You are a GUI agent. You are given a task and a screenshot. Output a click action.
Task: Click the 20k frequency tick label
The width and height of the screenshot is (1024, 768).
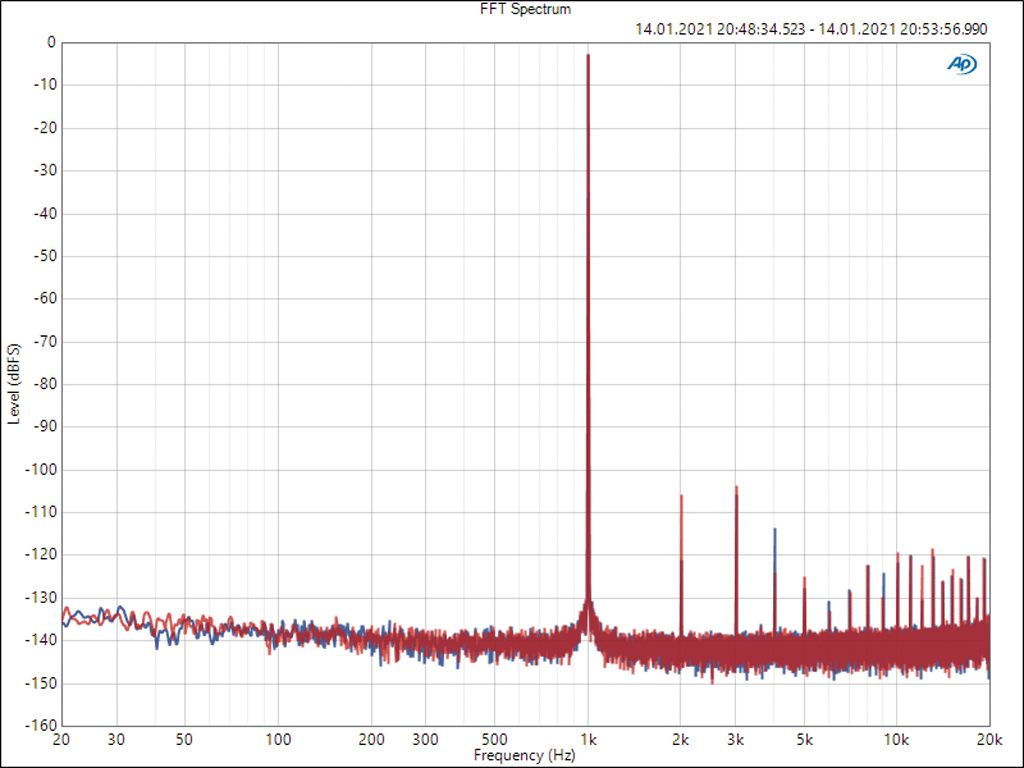(x=989, y=740)
